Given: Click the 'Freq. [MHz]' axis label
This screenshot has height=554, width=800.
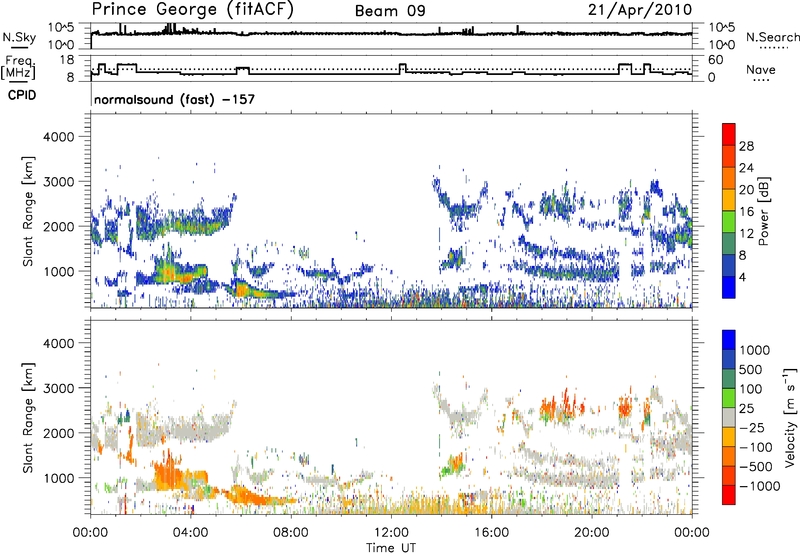Looking at the screenshot, I should (x=18, y=68).
